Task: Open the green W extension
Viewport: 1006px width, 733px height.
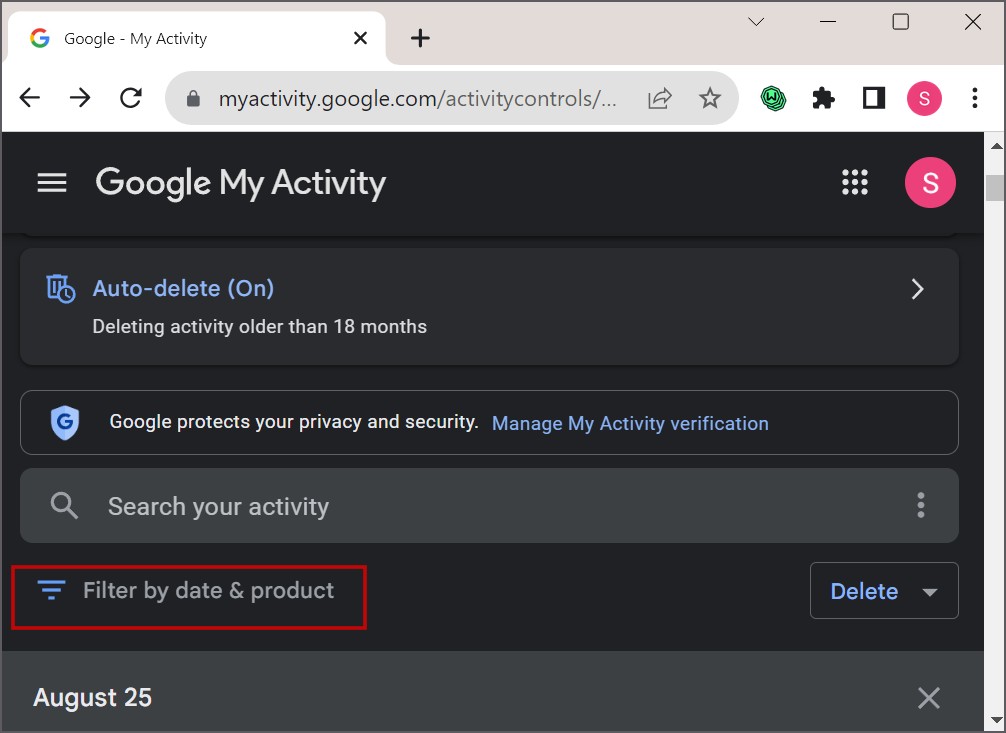Action: (x=773, y=98)
